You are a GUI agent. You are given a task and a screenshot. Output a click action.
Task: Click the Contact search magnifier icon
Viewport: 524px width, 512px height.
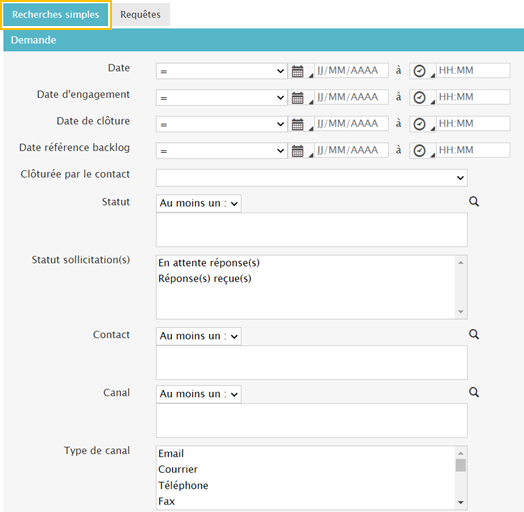click(474, 334)
